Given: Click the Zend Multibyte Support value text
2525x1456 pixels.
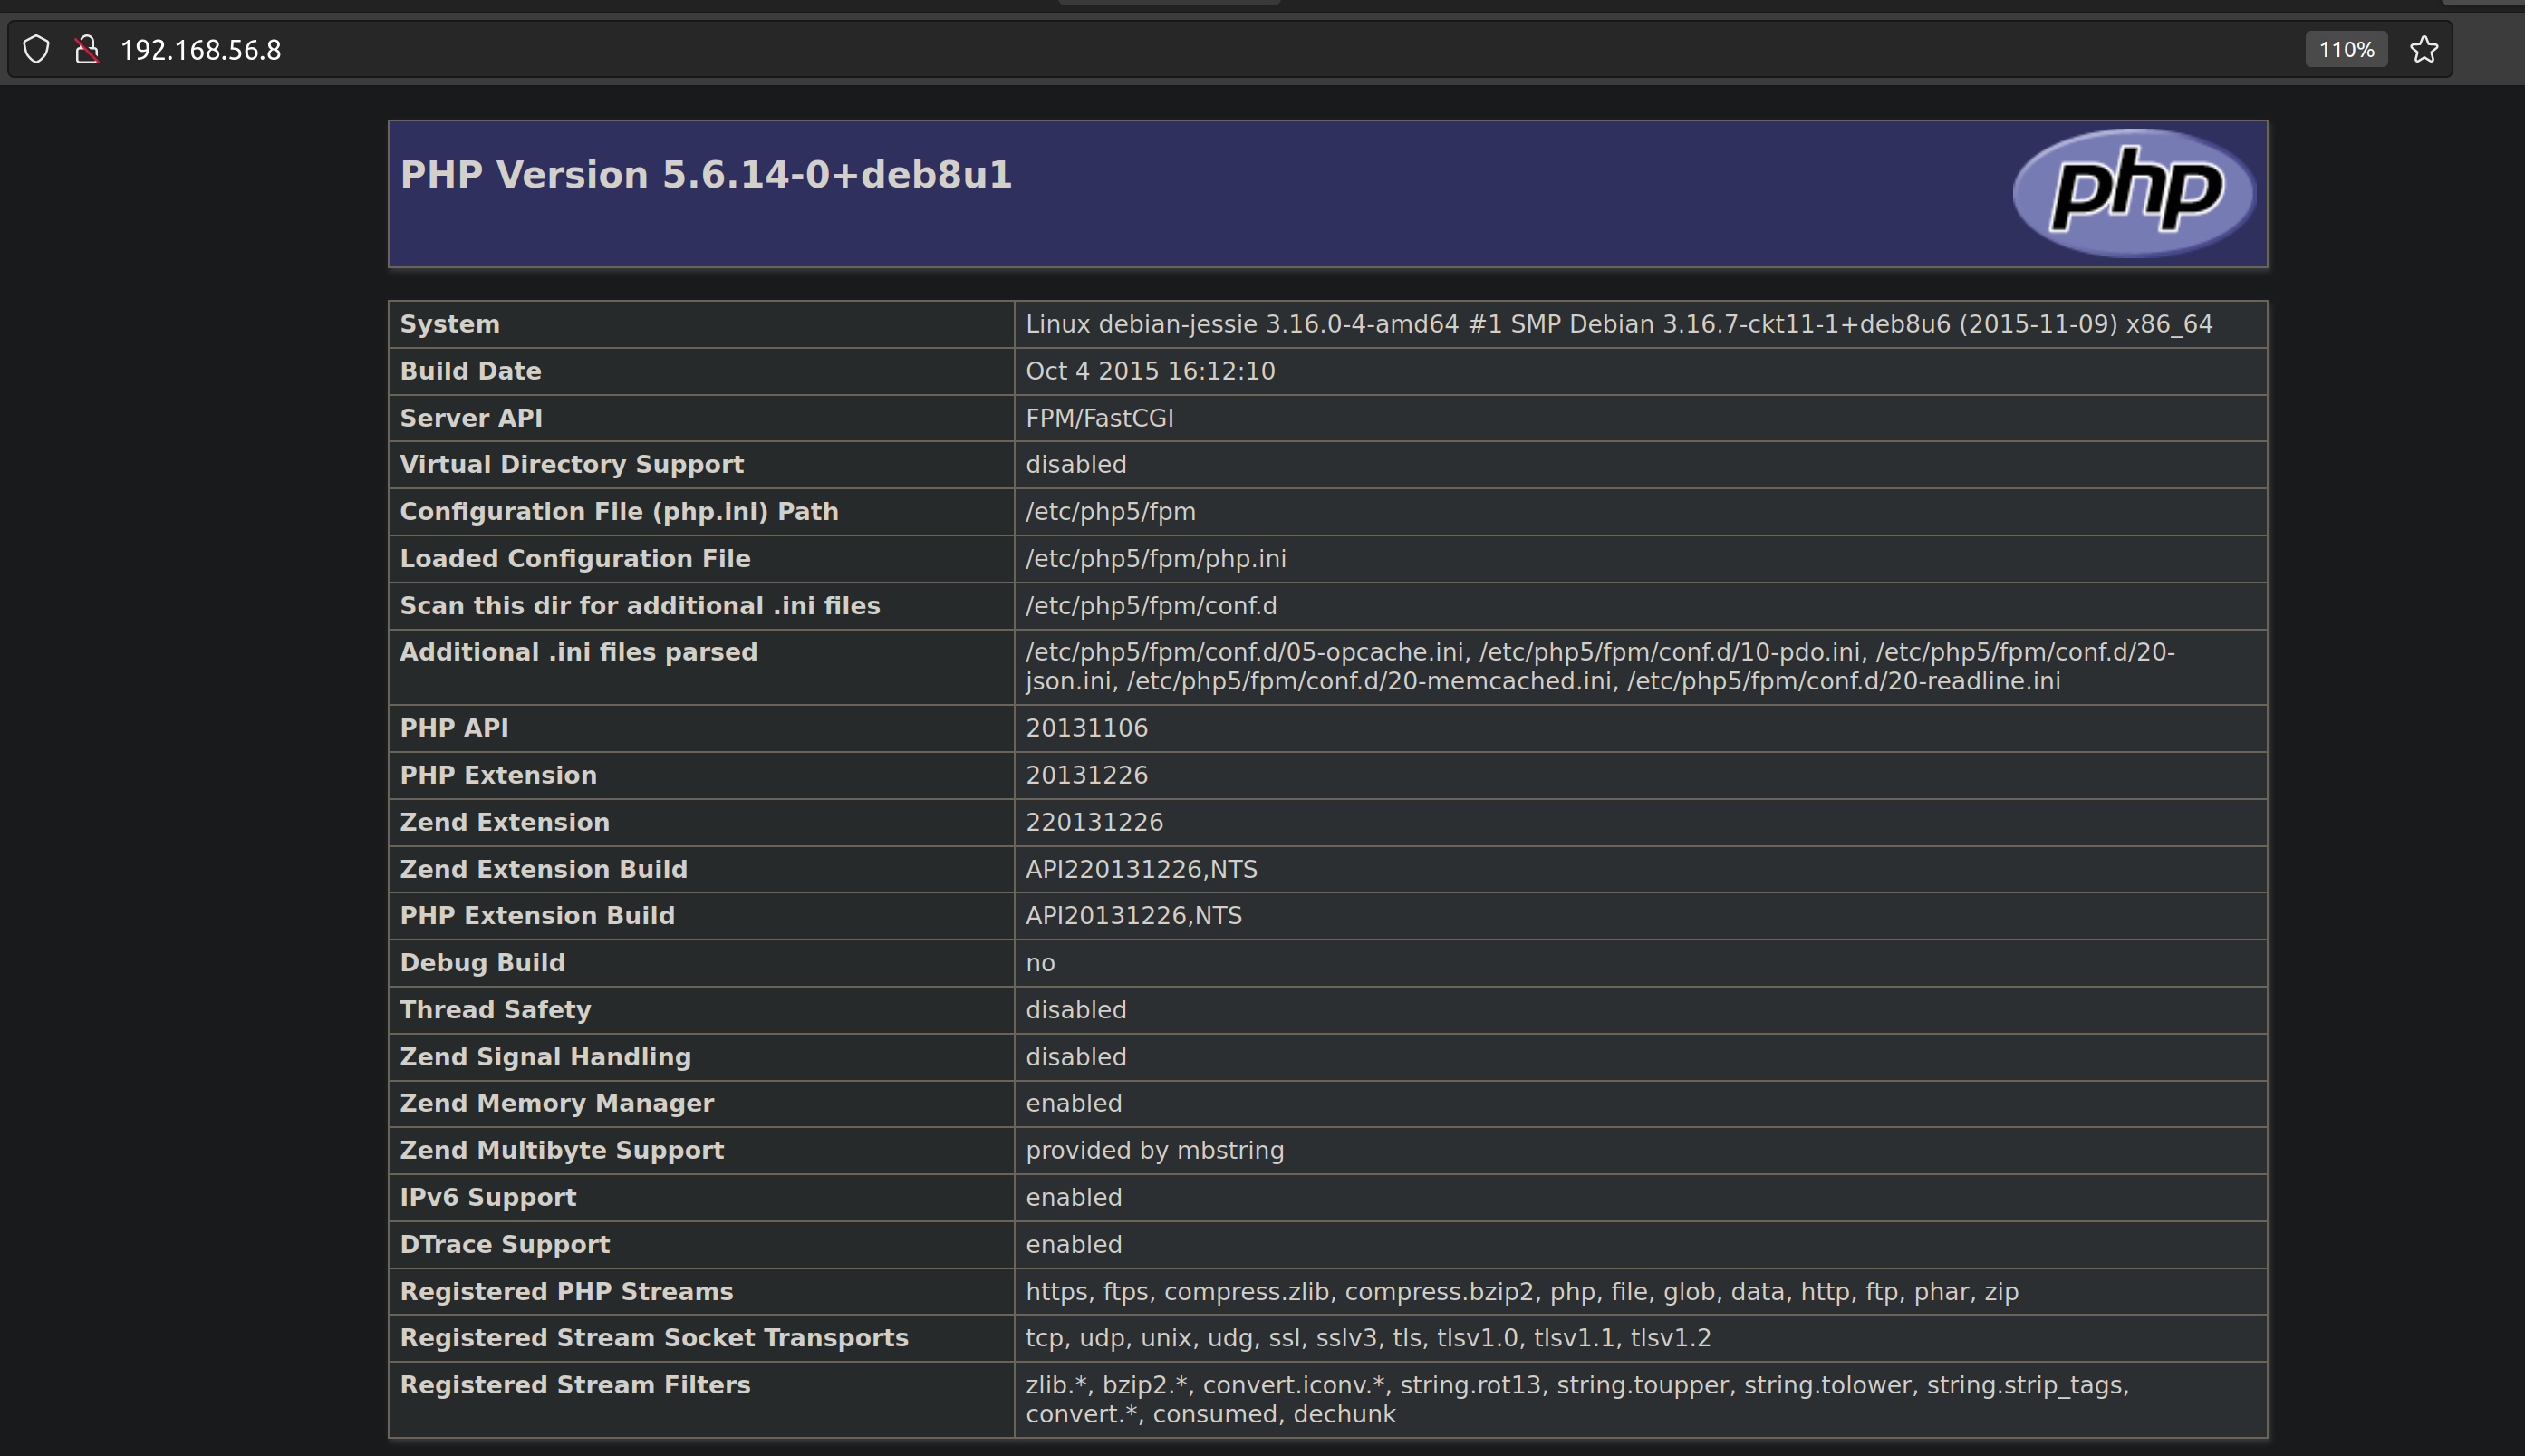Looking at the screenshot, I should [1154, 1150].
